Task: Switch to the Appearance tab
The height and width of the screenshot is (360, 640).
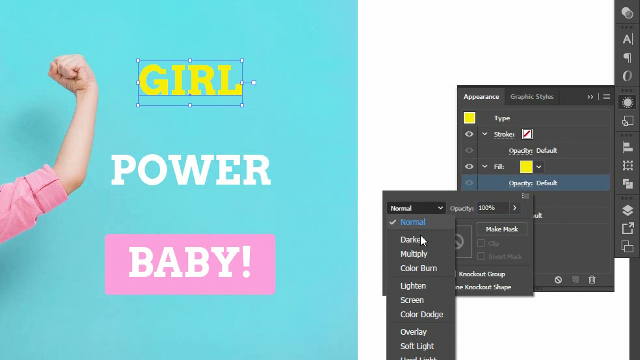Action: [x=481, y=97]
